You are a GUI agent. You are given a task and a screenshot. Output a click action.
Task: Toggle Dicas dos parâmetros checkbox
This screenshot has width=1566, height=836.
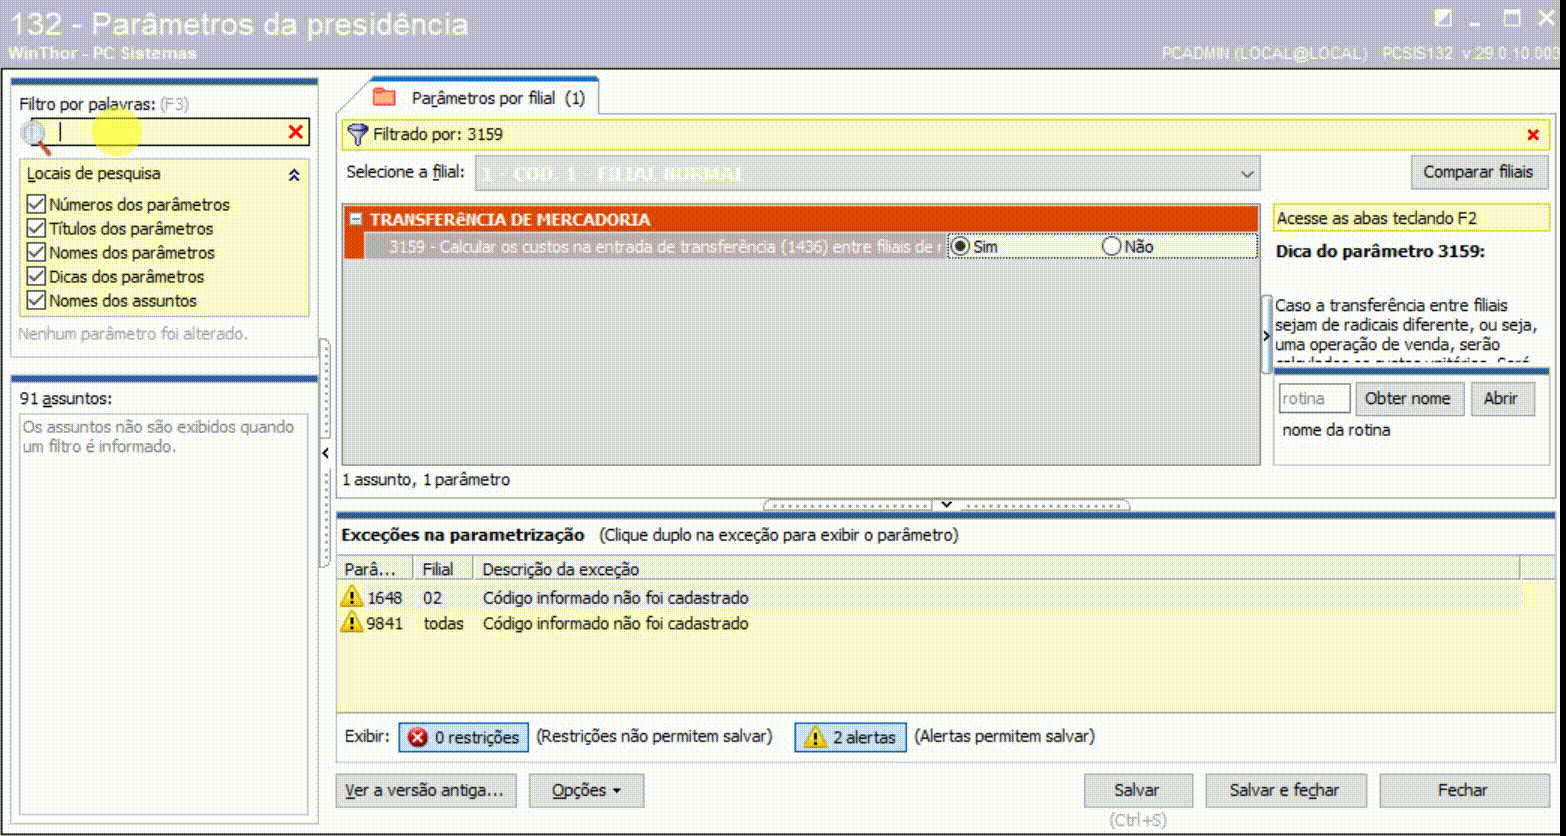(37, 276)
